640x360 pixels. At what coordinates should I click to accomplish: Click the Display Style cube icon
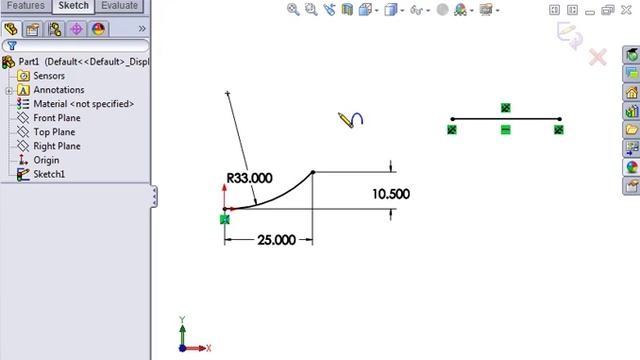click(391, 9)
